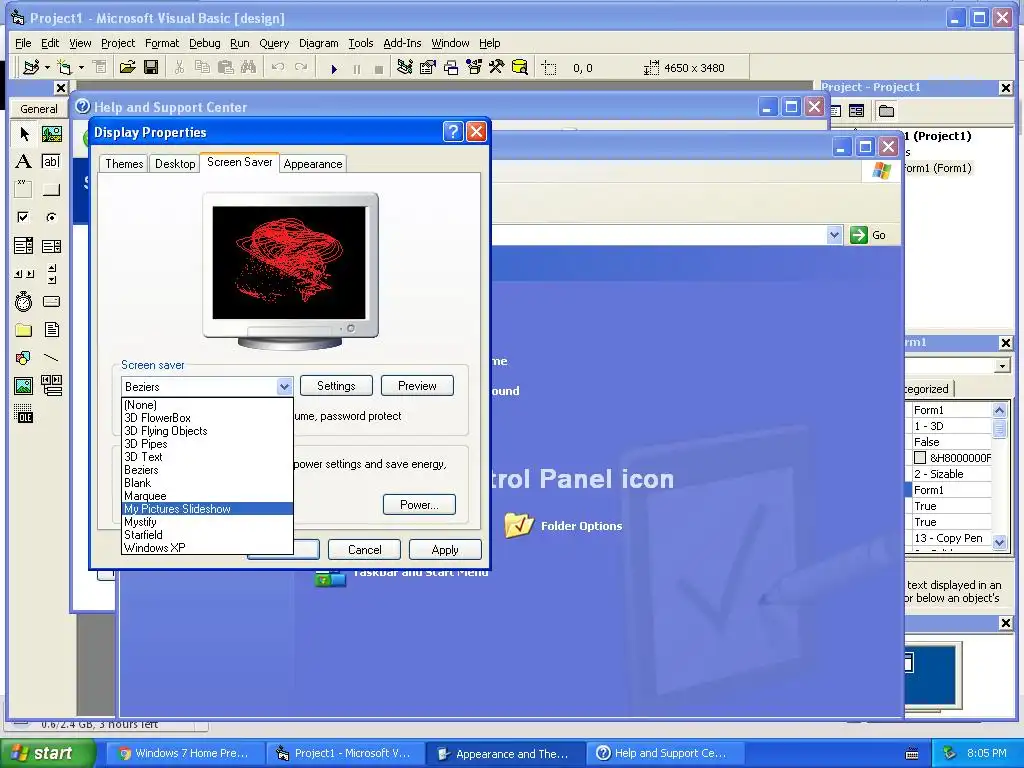
Task: Select the Line control tool
Action: pyautogui.click(x=52, y=358)
